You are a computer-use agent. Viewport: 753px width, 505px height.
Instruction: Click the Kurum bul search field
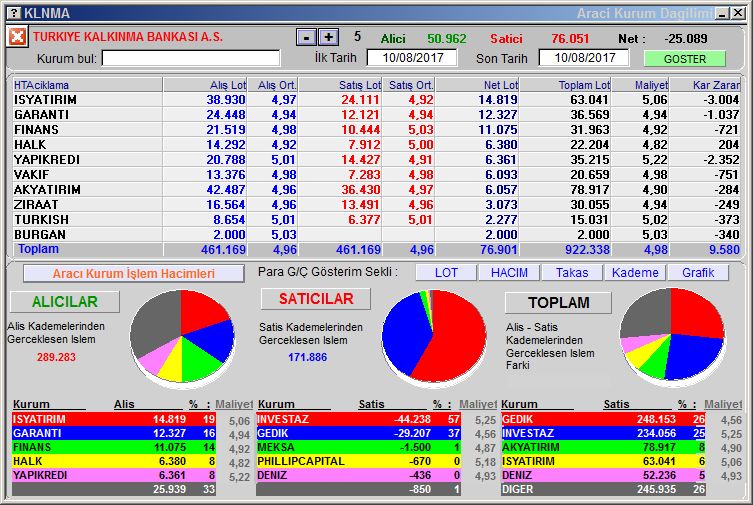click(x=191, y=59)
